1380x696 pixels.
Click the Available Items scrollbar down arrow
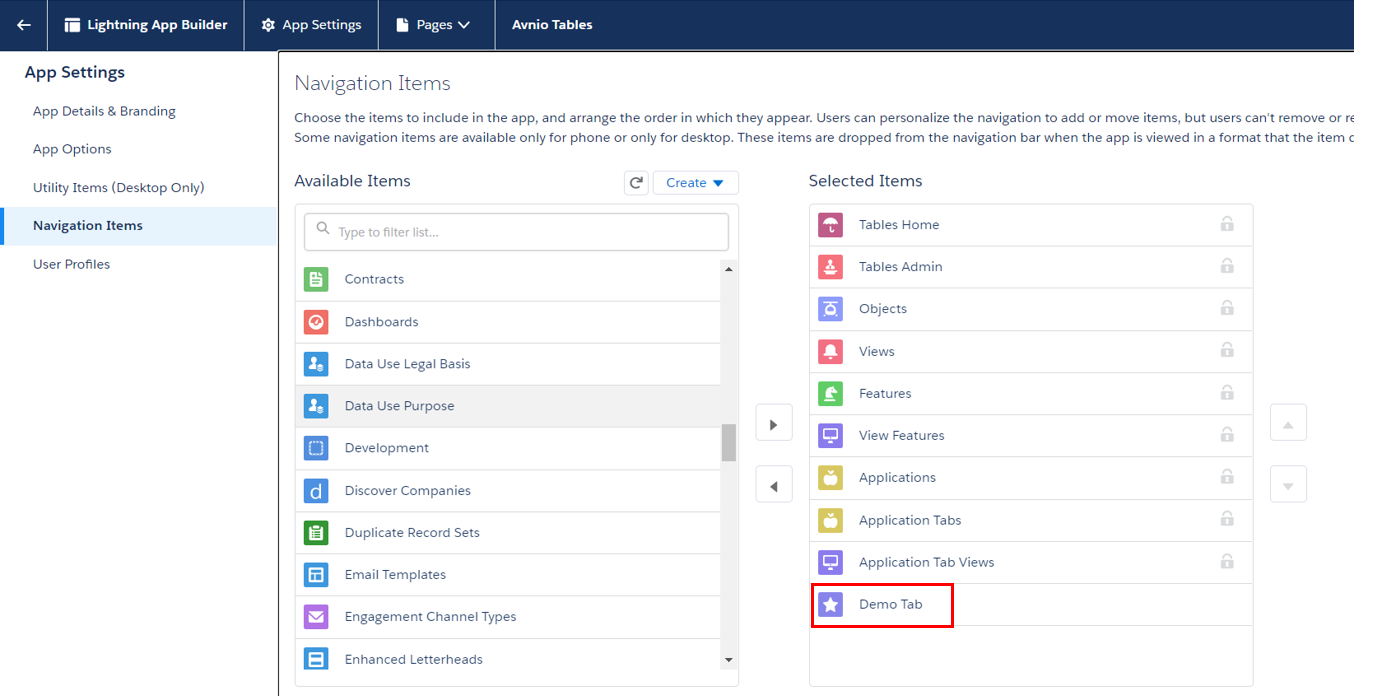(x=728, y=660)
